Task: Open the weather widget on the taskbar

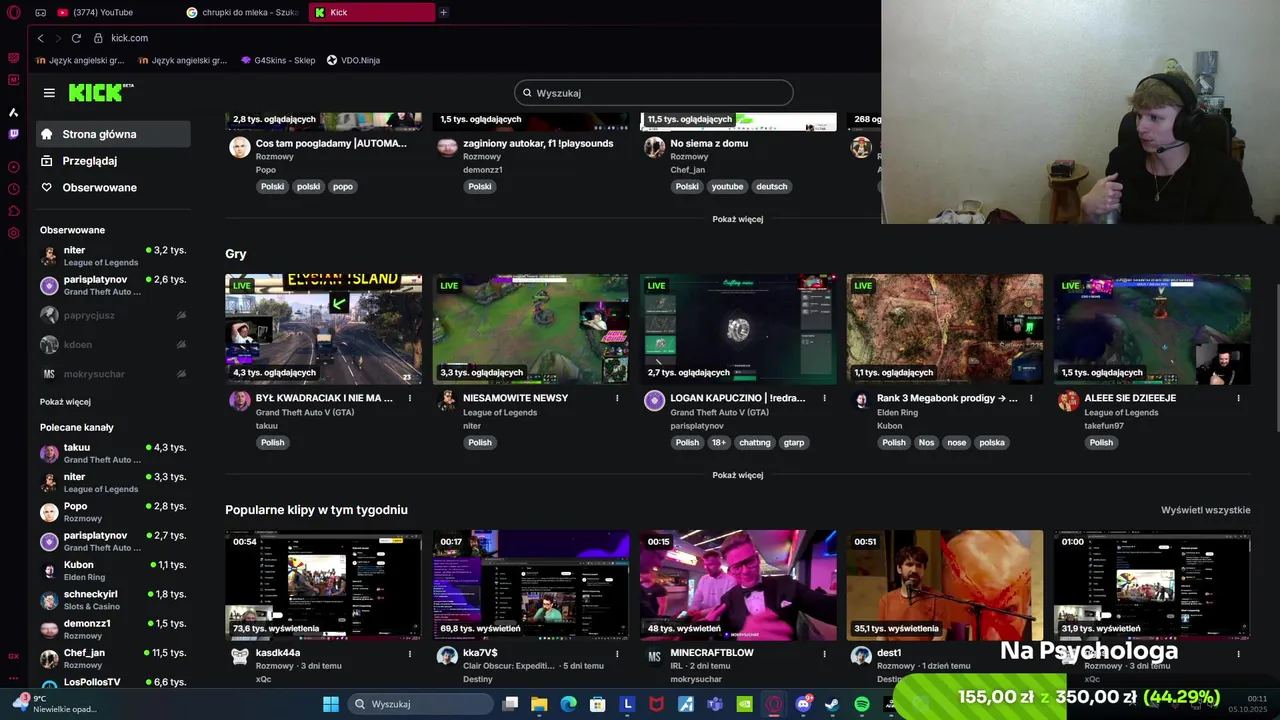Action: coord(55,704)
